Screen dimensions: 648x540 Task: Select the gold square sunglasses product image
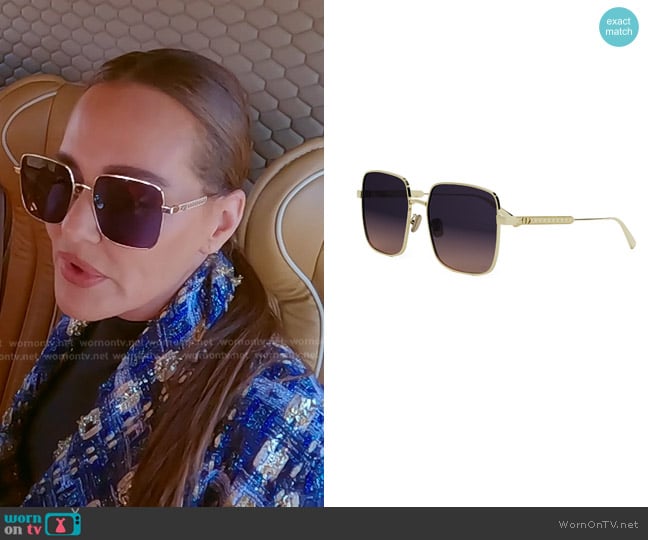coord(496,222)
